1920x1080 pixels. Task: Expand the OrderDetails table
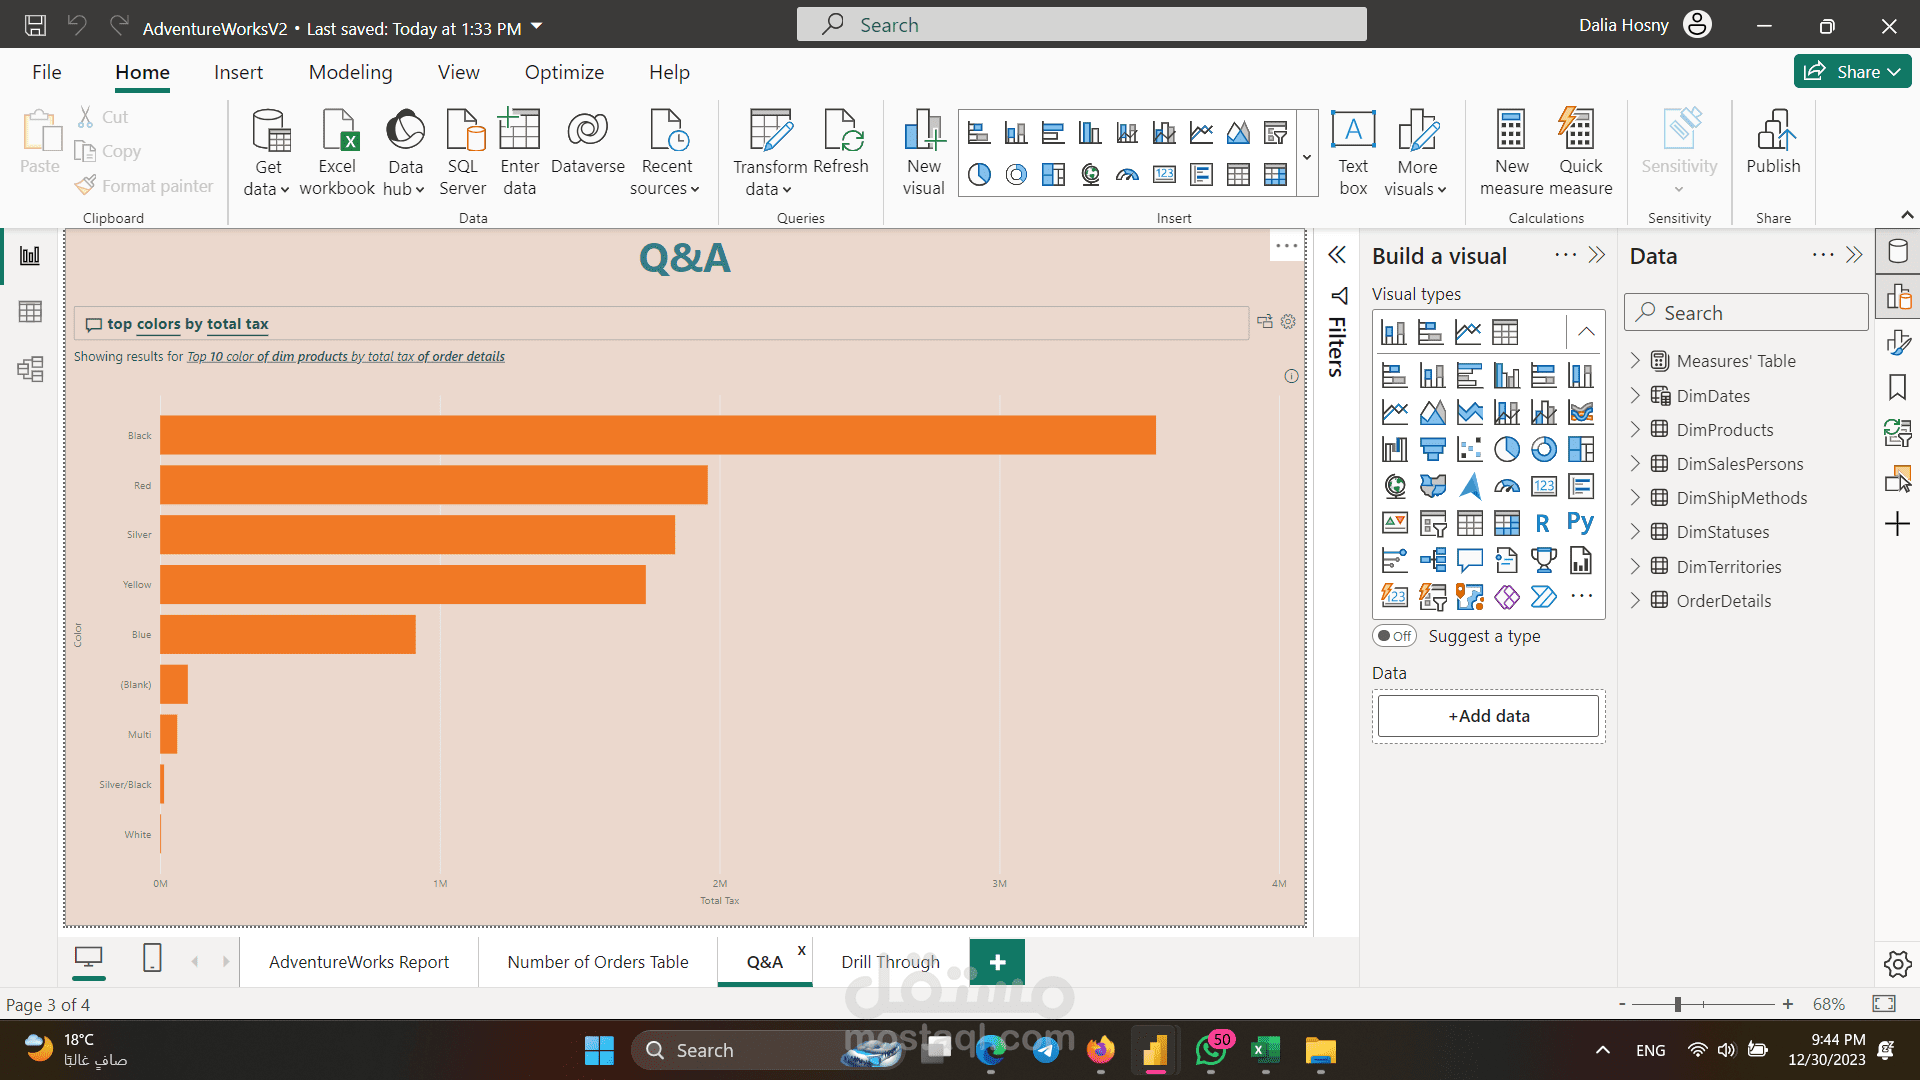pyautogui.click(x=1635, y=601)
